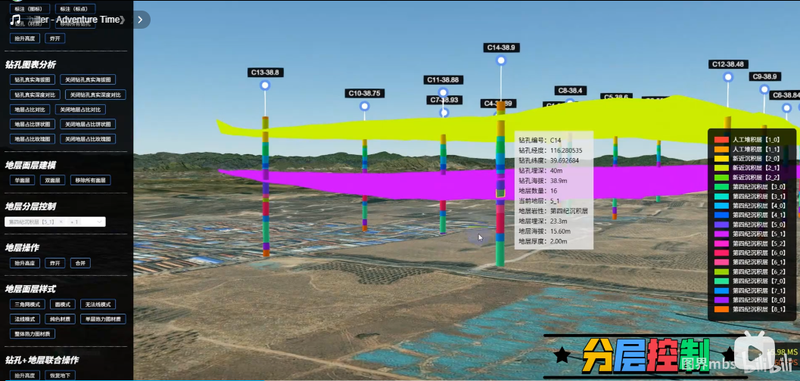Select the C13-38.8 borehole marker point
Image resolution: width=800 pixels, height=381 pixels.
(265, 85)
